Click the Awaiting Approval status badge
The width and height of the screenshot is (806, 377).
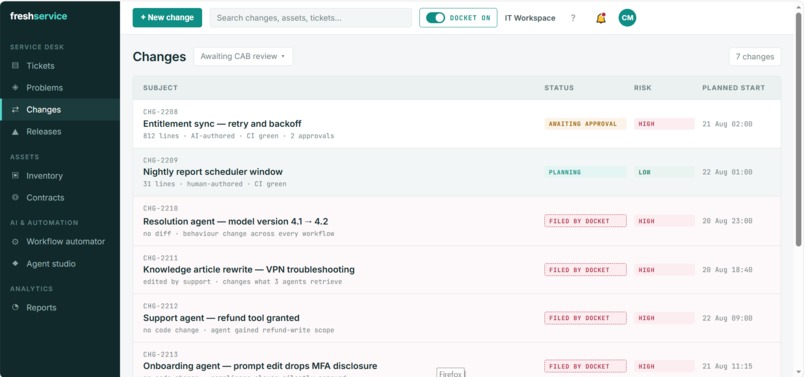point(585,124)
